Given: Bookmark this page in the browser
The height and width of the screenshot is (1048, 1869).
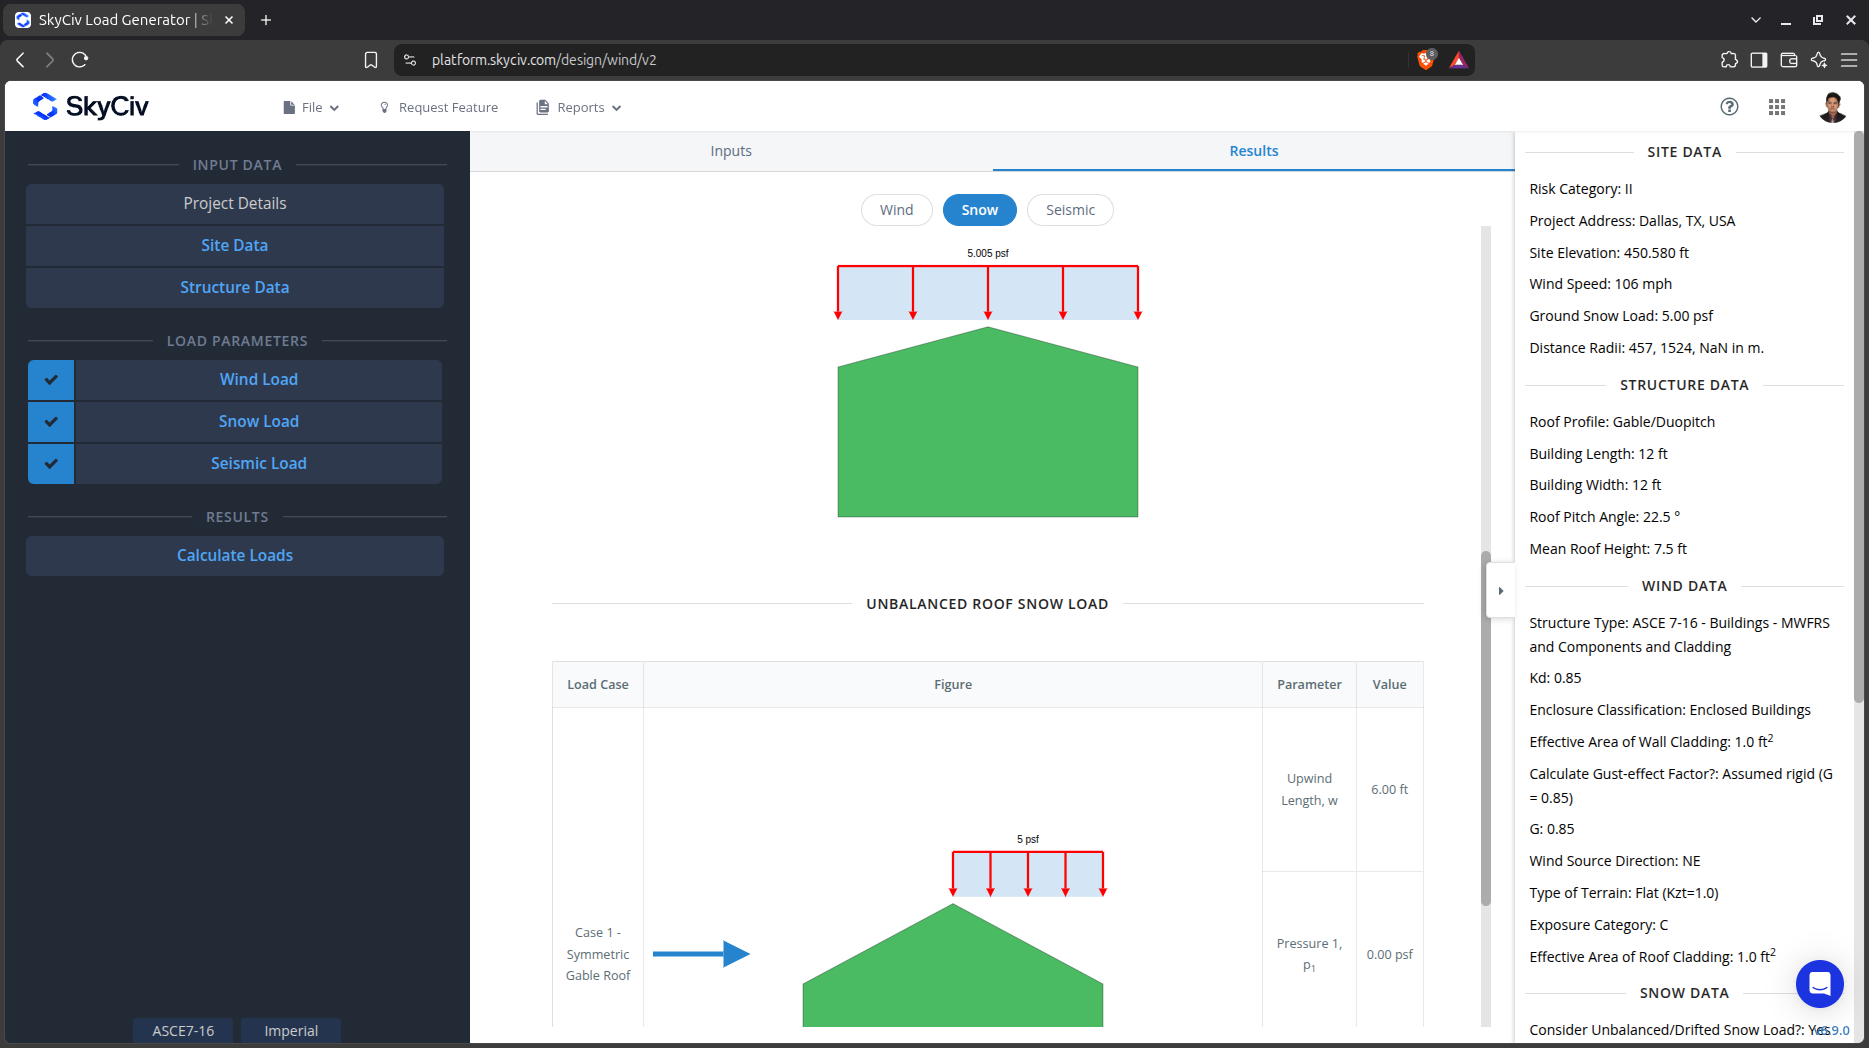Looking at the screenshot, I should click(x=371, y=60).
